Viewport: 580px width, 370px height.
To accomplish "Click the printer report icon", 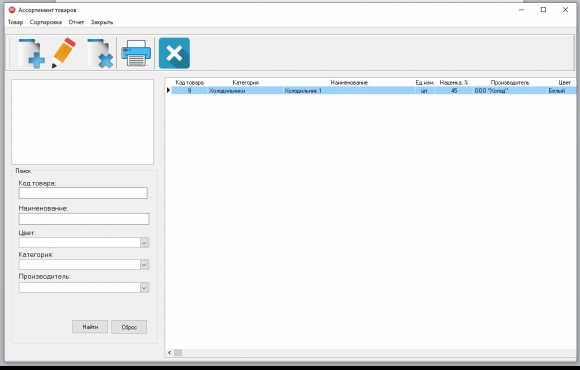I will pos(136,53).
